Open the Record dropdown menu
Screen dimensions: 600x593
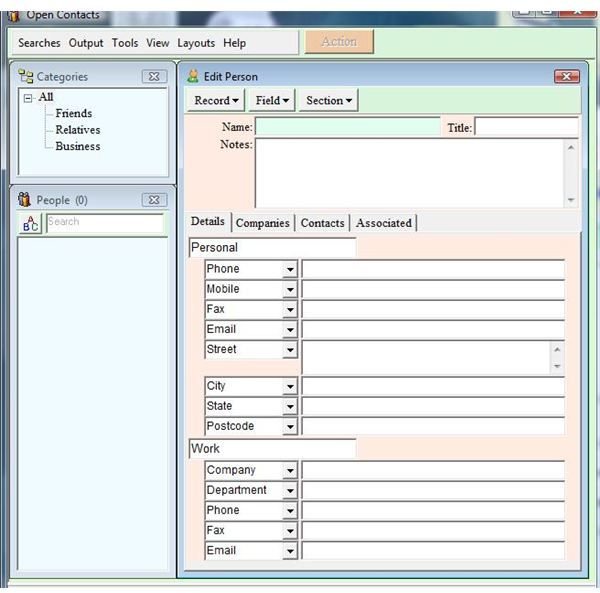point(216,101)
